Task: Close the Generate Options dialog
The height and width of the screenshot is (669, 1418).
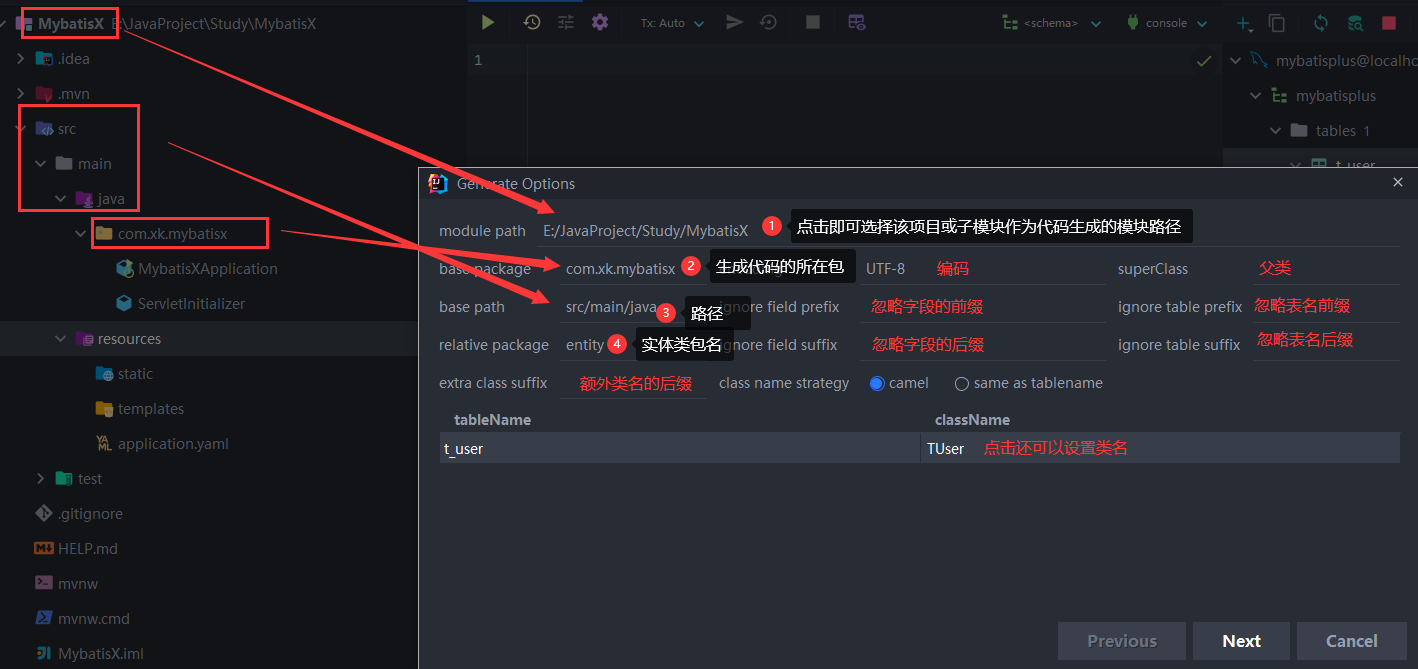Action: coord(1398,182)
